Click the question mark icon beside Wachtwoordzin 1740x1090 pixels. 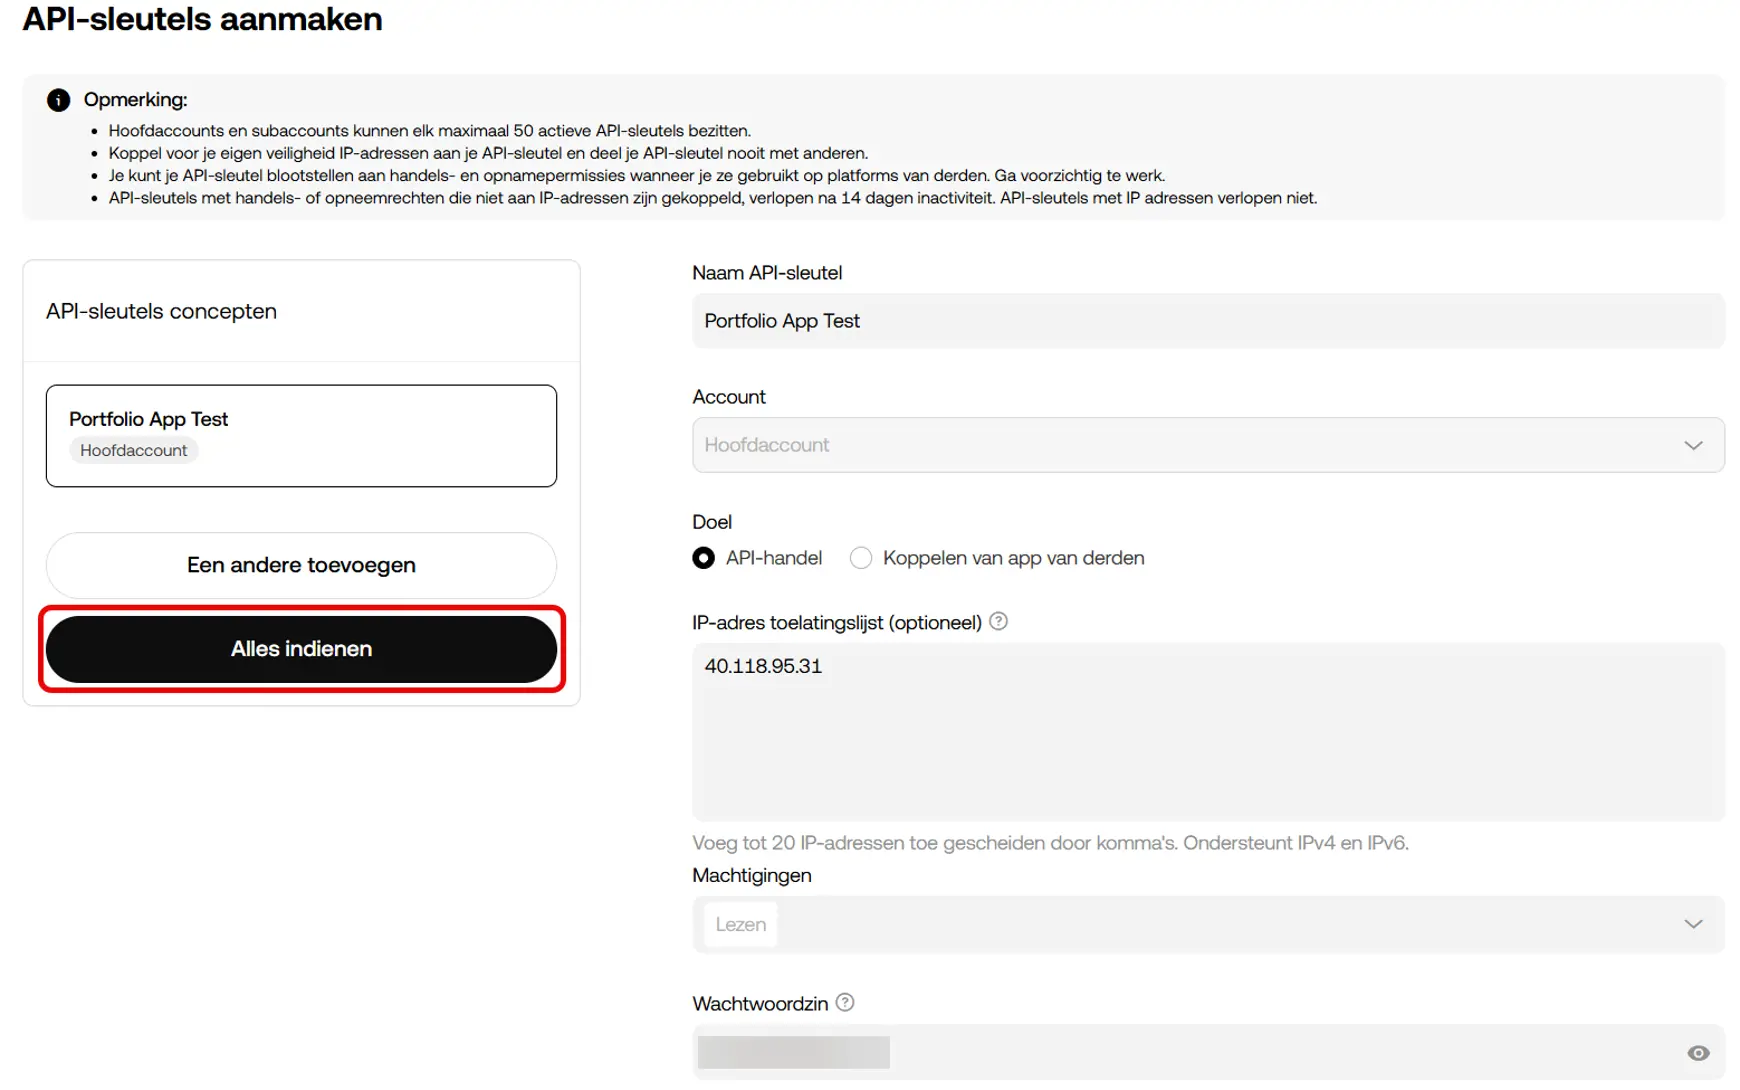tap(844, 1003)
